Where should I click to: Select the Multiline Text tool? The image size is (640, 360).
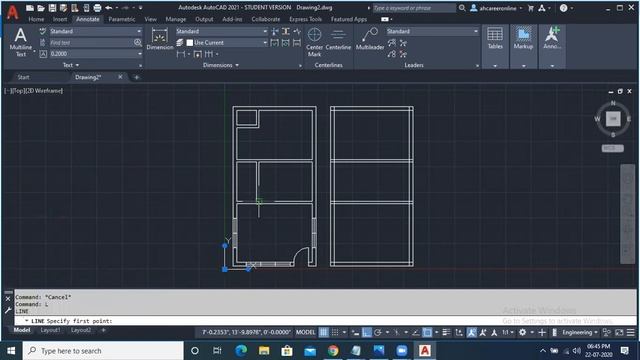20,42
